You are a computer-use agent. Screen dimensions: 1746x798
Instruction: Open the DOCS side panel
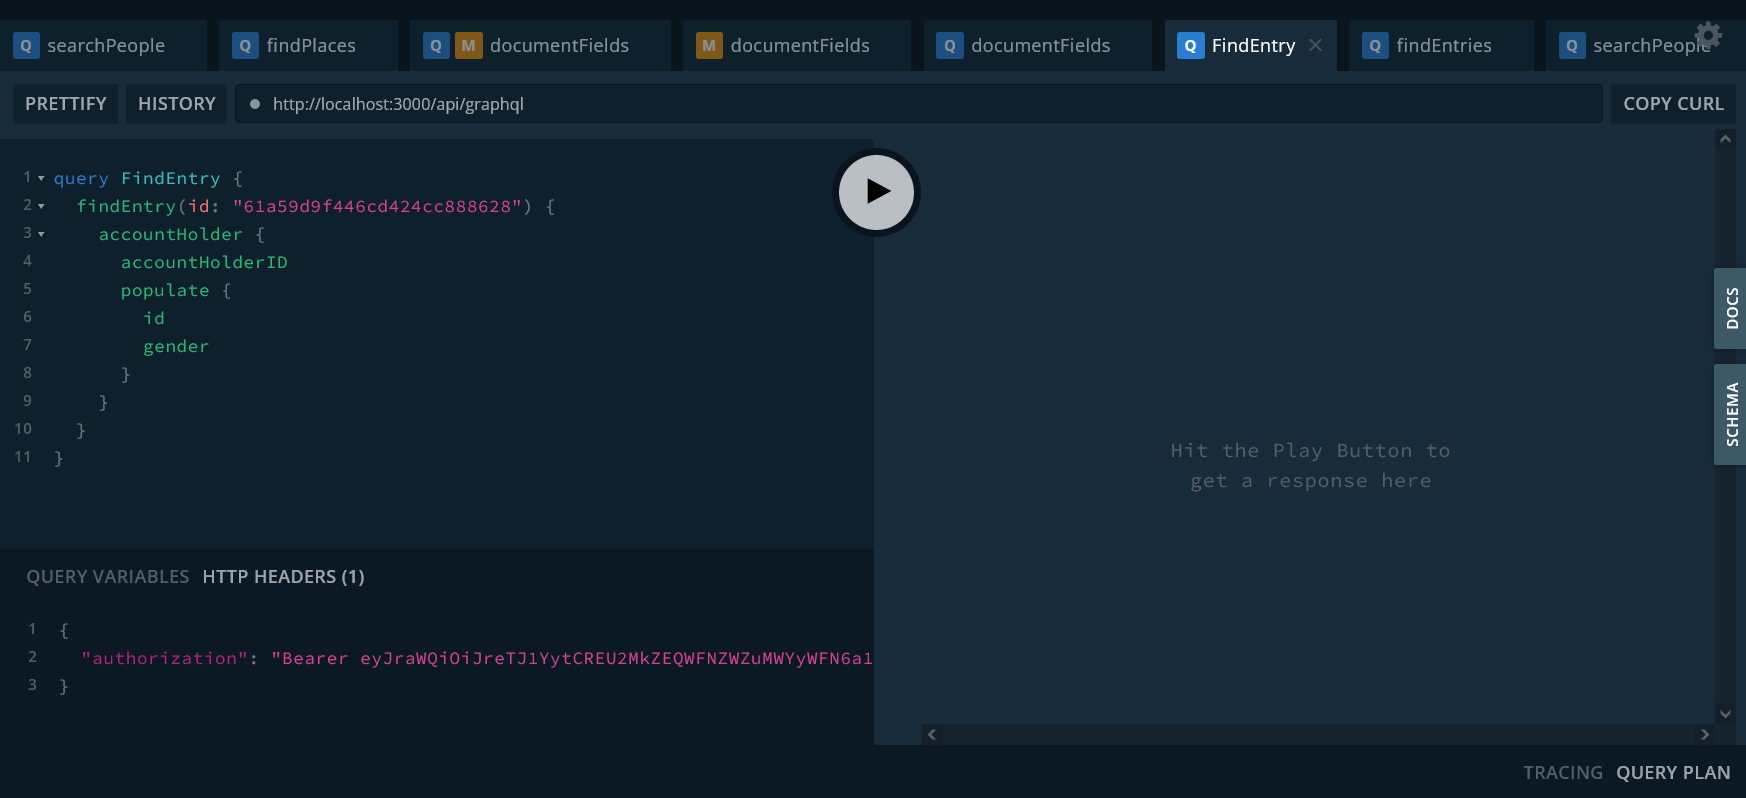[x=1731, y=308]
